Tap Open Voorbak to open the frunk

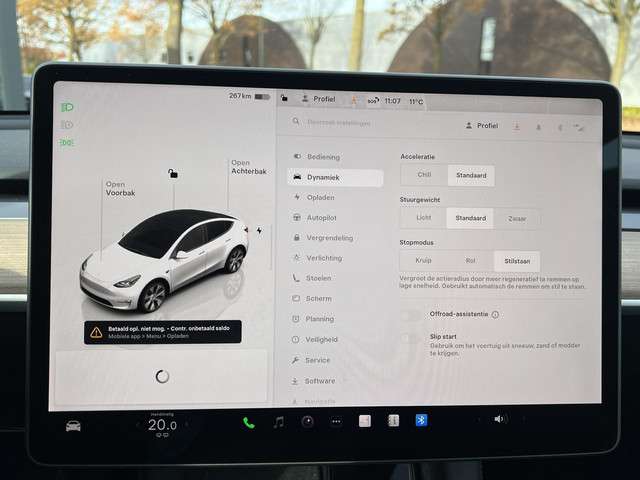coord(119,188)
